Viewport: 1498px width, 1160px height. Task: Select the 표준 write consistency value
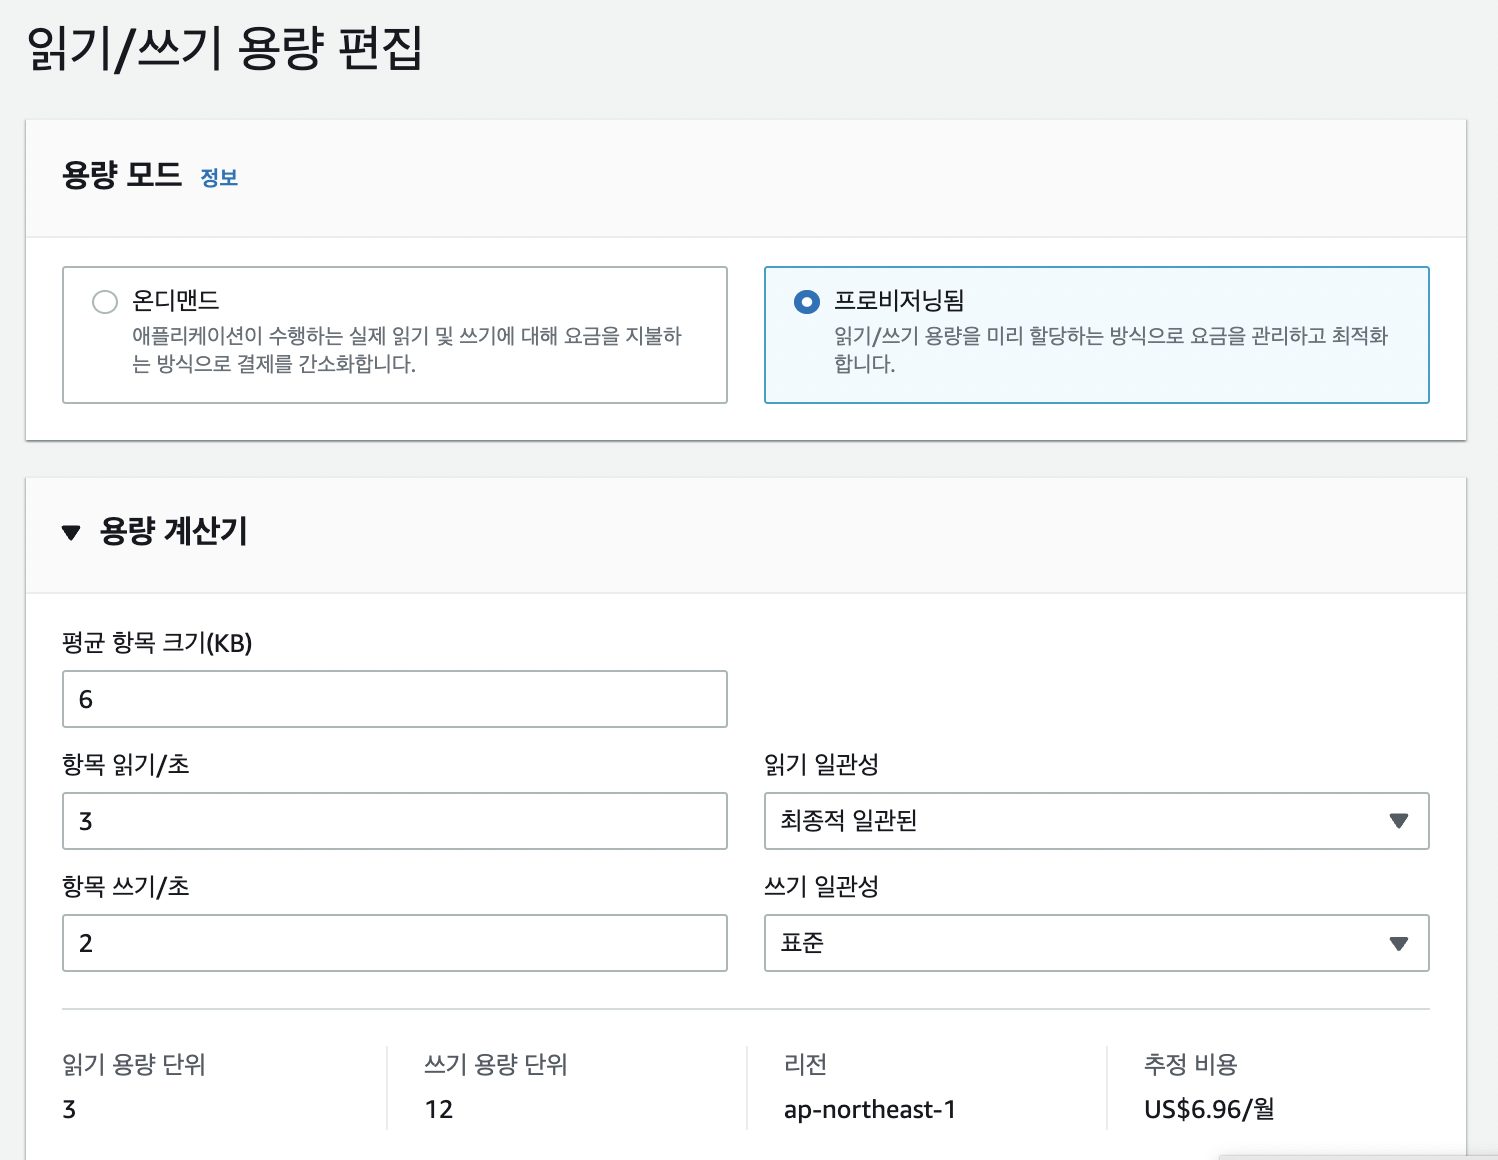[x=1096, y=943]
